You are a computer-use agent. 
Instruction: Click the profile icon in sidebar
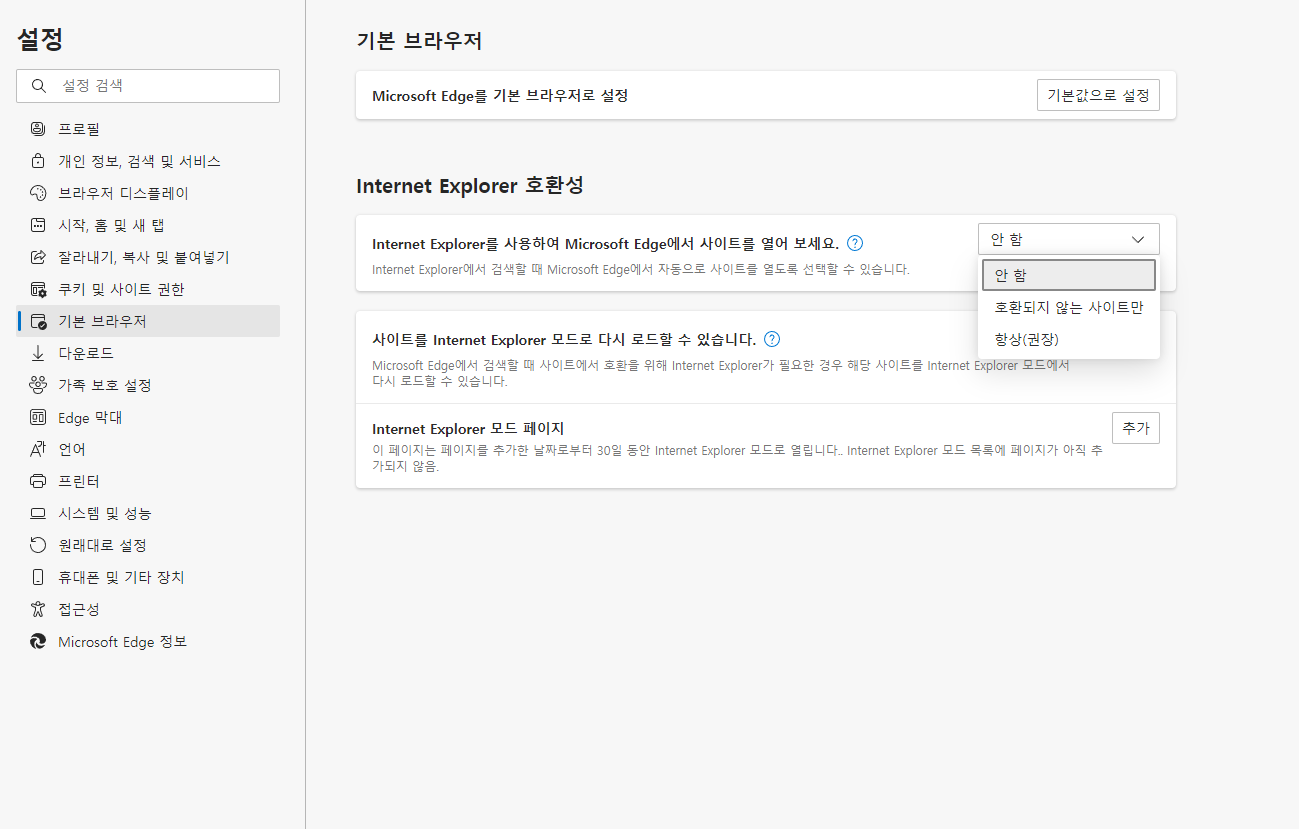[38, 129]
